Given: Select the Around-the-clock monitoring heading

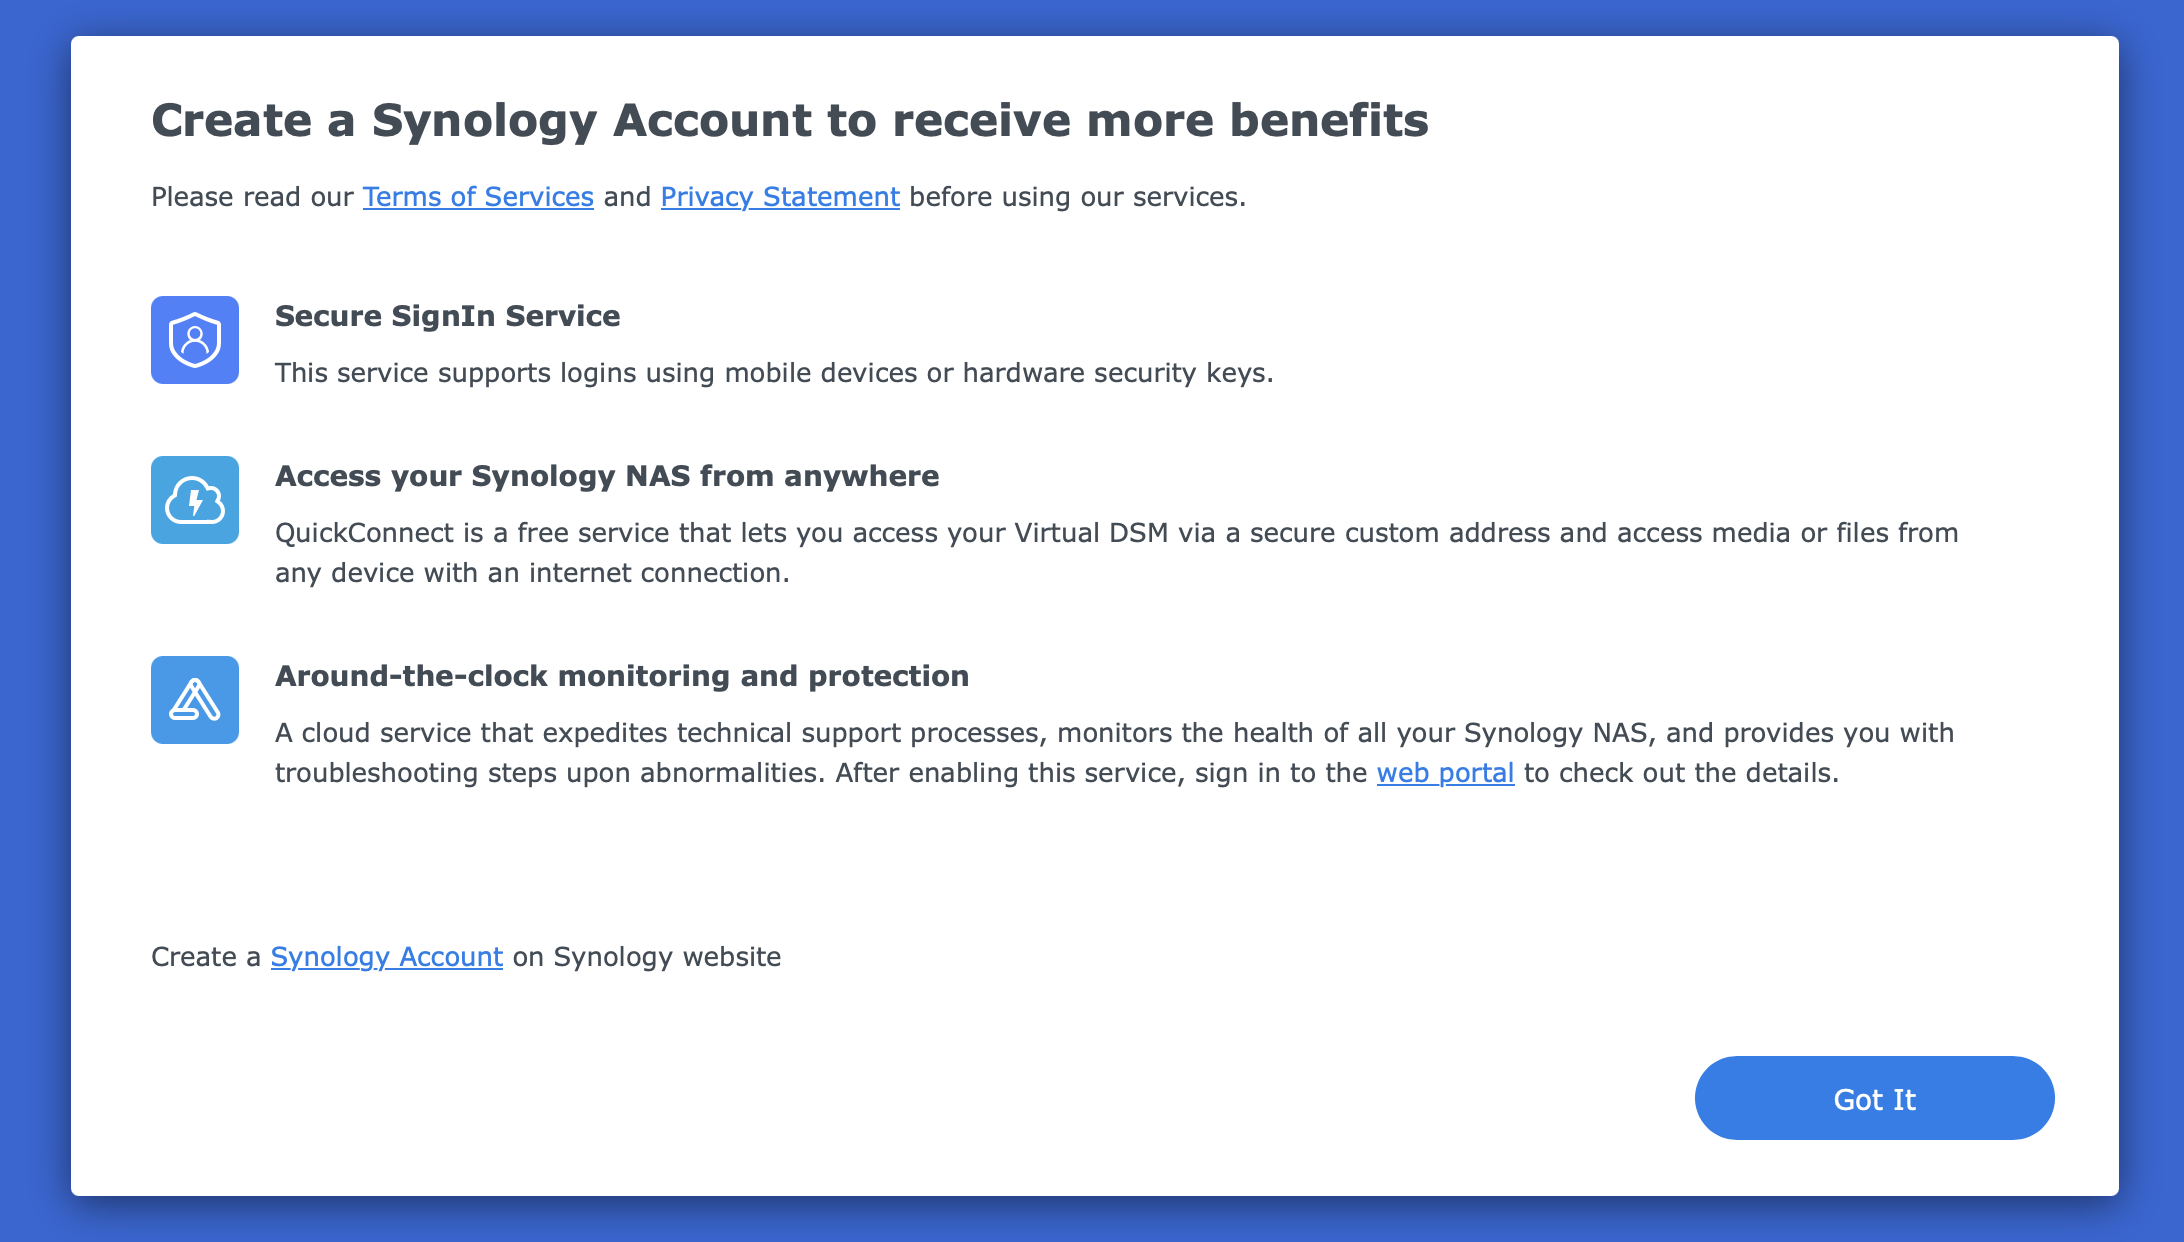Looking at the screenshot, I should [x=621, y=676].
